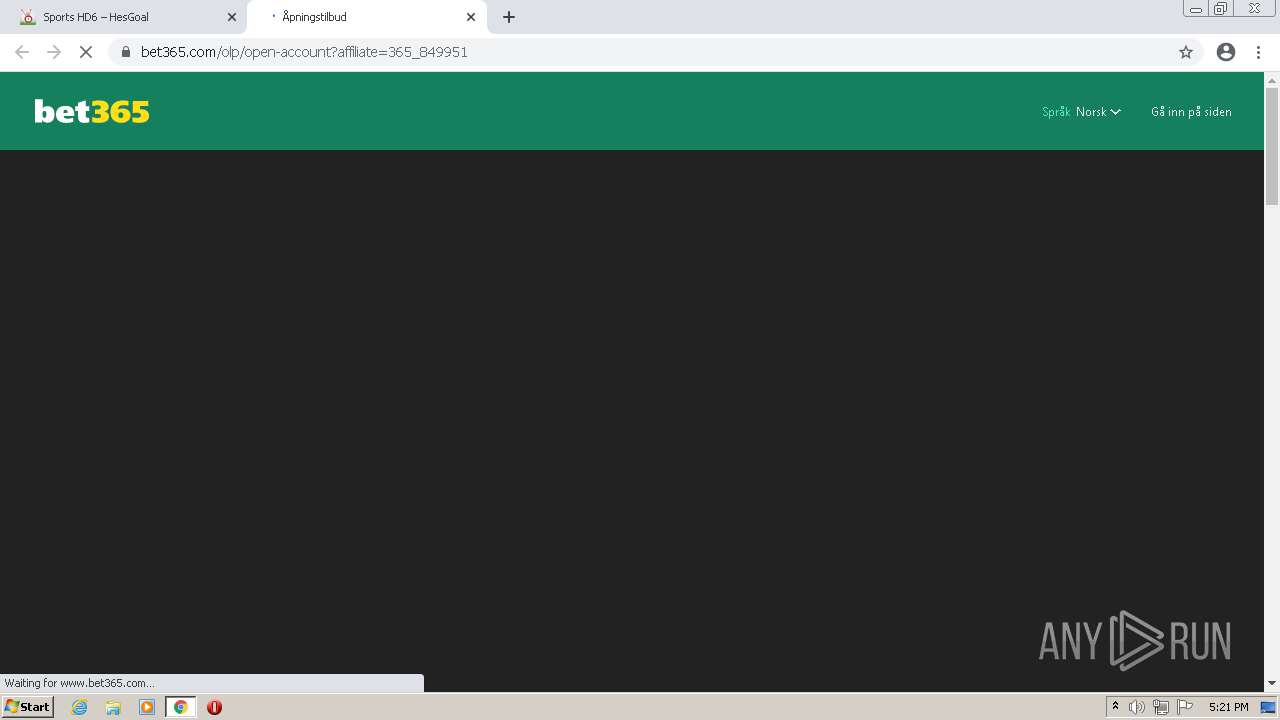Go back to the previous page

point(22,52)
